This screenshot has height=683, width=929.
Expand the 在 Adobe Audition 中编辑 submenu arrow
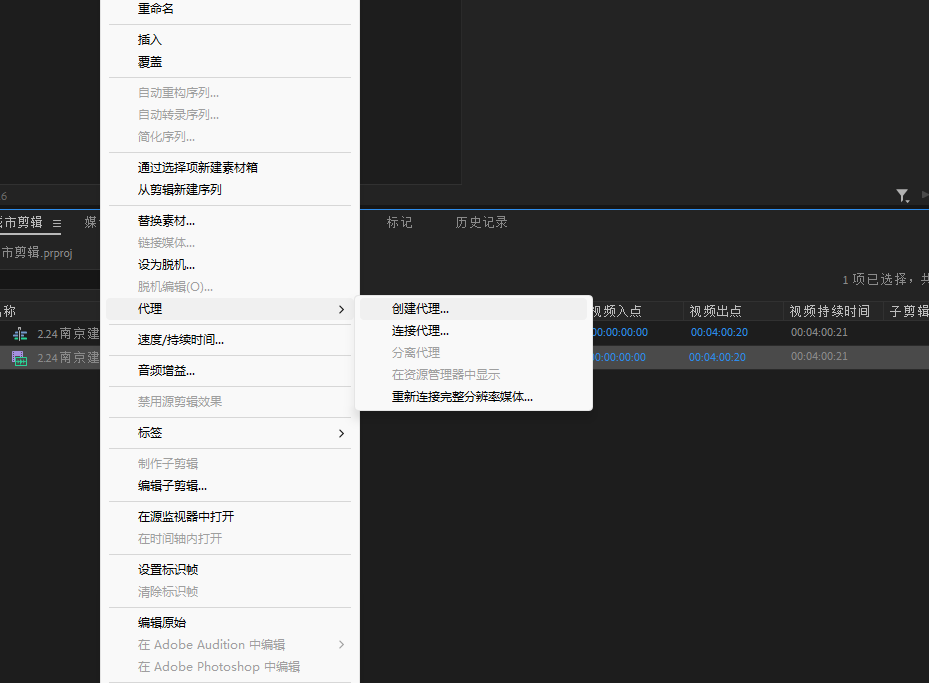point(341,644)
